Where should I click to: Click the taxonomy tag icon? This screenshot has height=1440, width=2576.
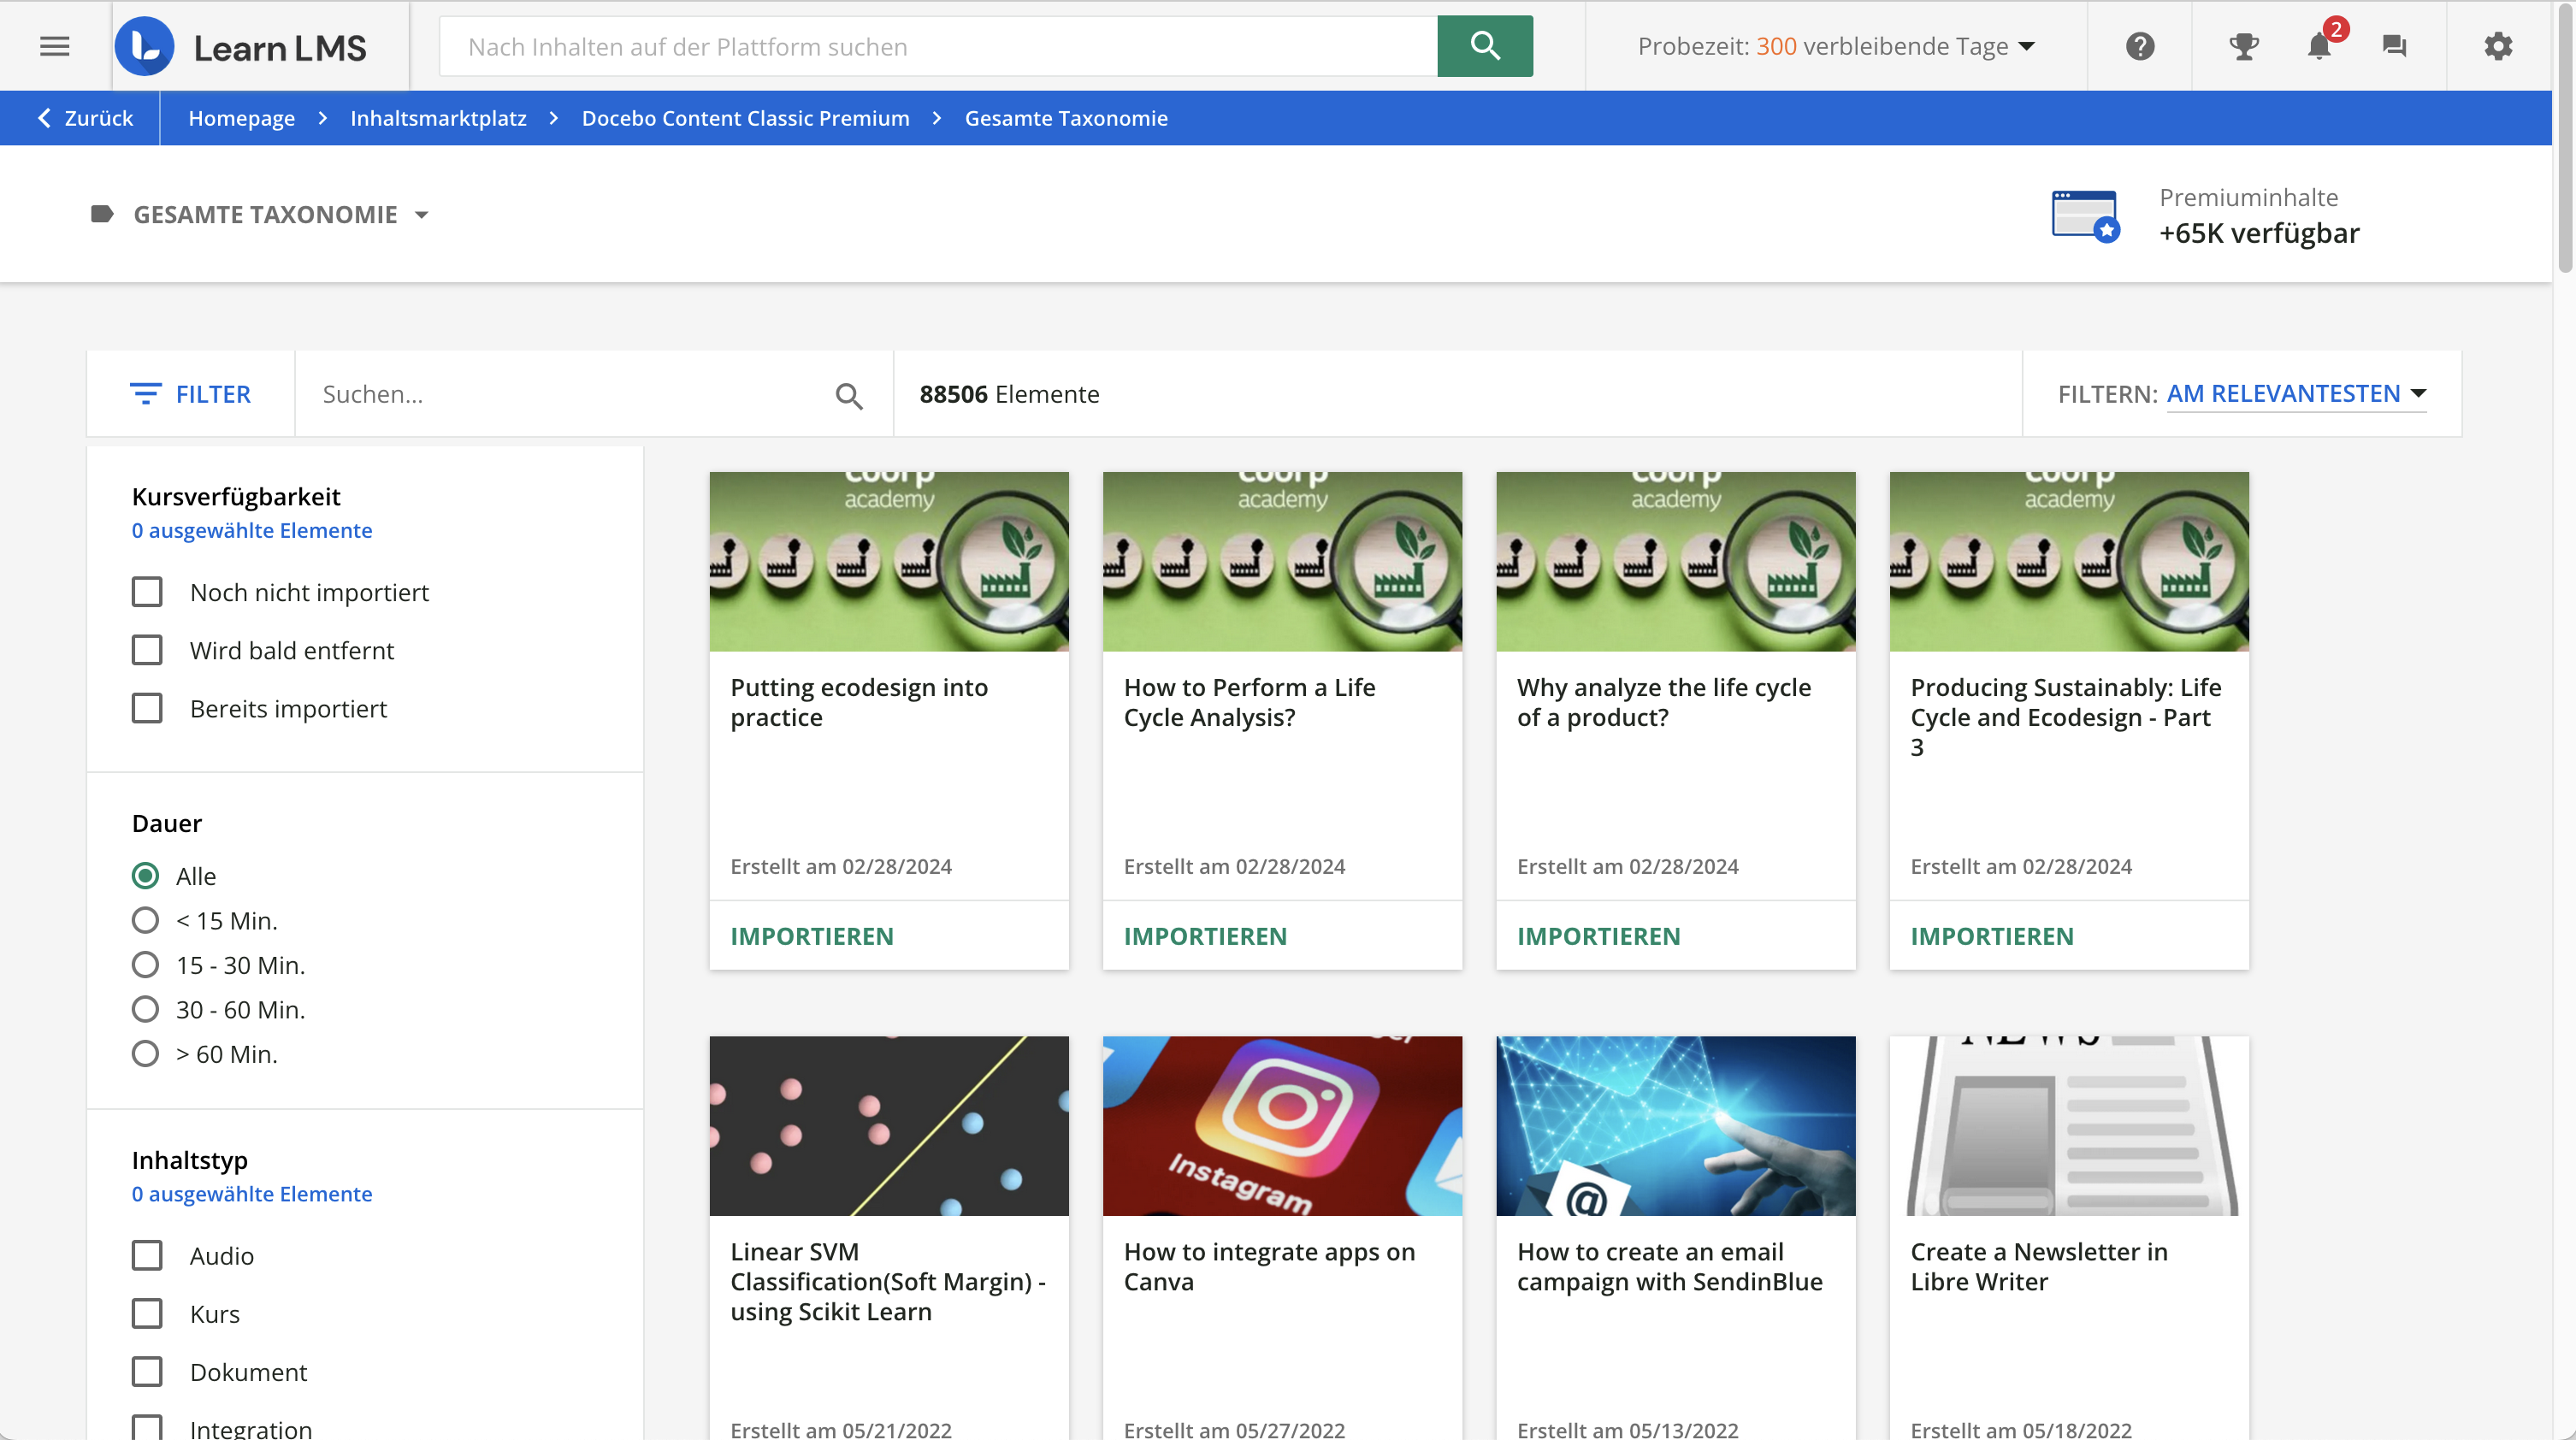click(102, 214)
